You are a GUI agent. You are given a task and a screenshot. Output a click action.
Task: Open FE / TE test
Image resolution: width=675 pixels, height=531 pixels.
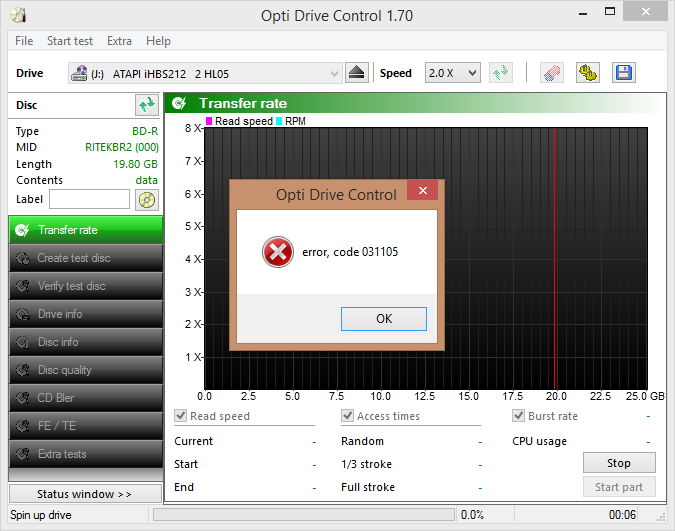tap(86, 426)
